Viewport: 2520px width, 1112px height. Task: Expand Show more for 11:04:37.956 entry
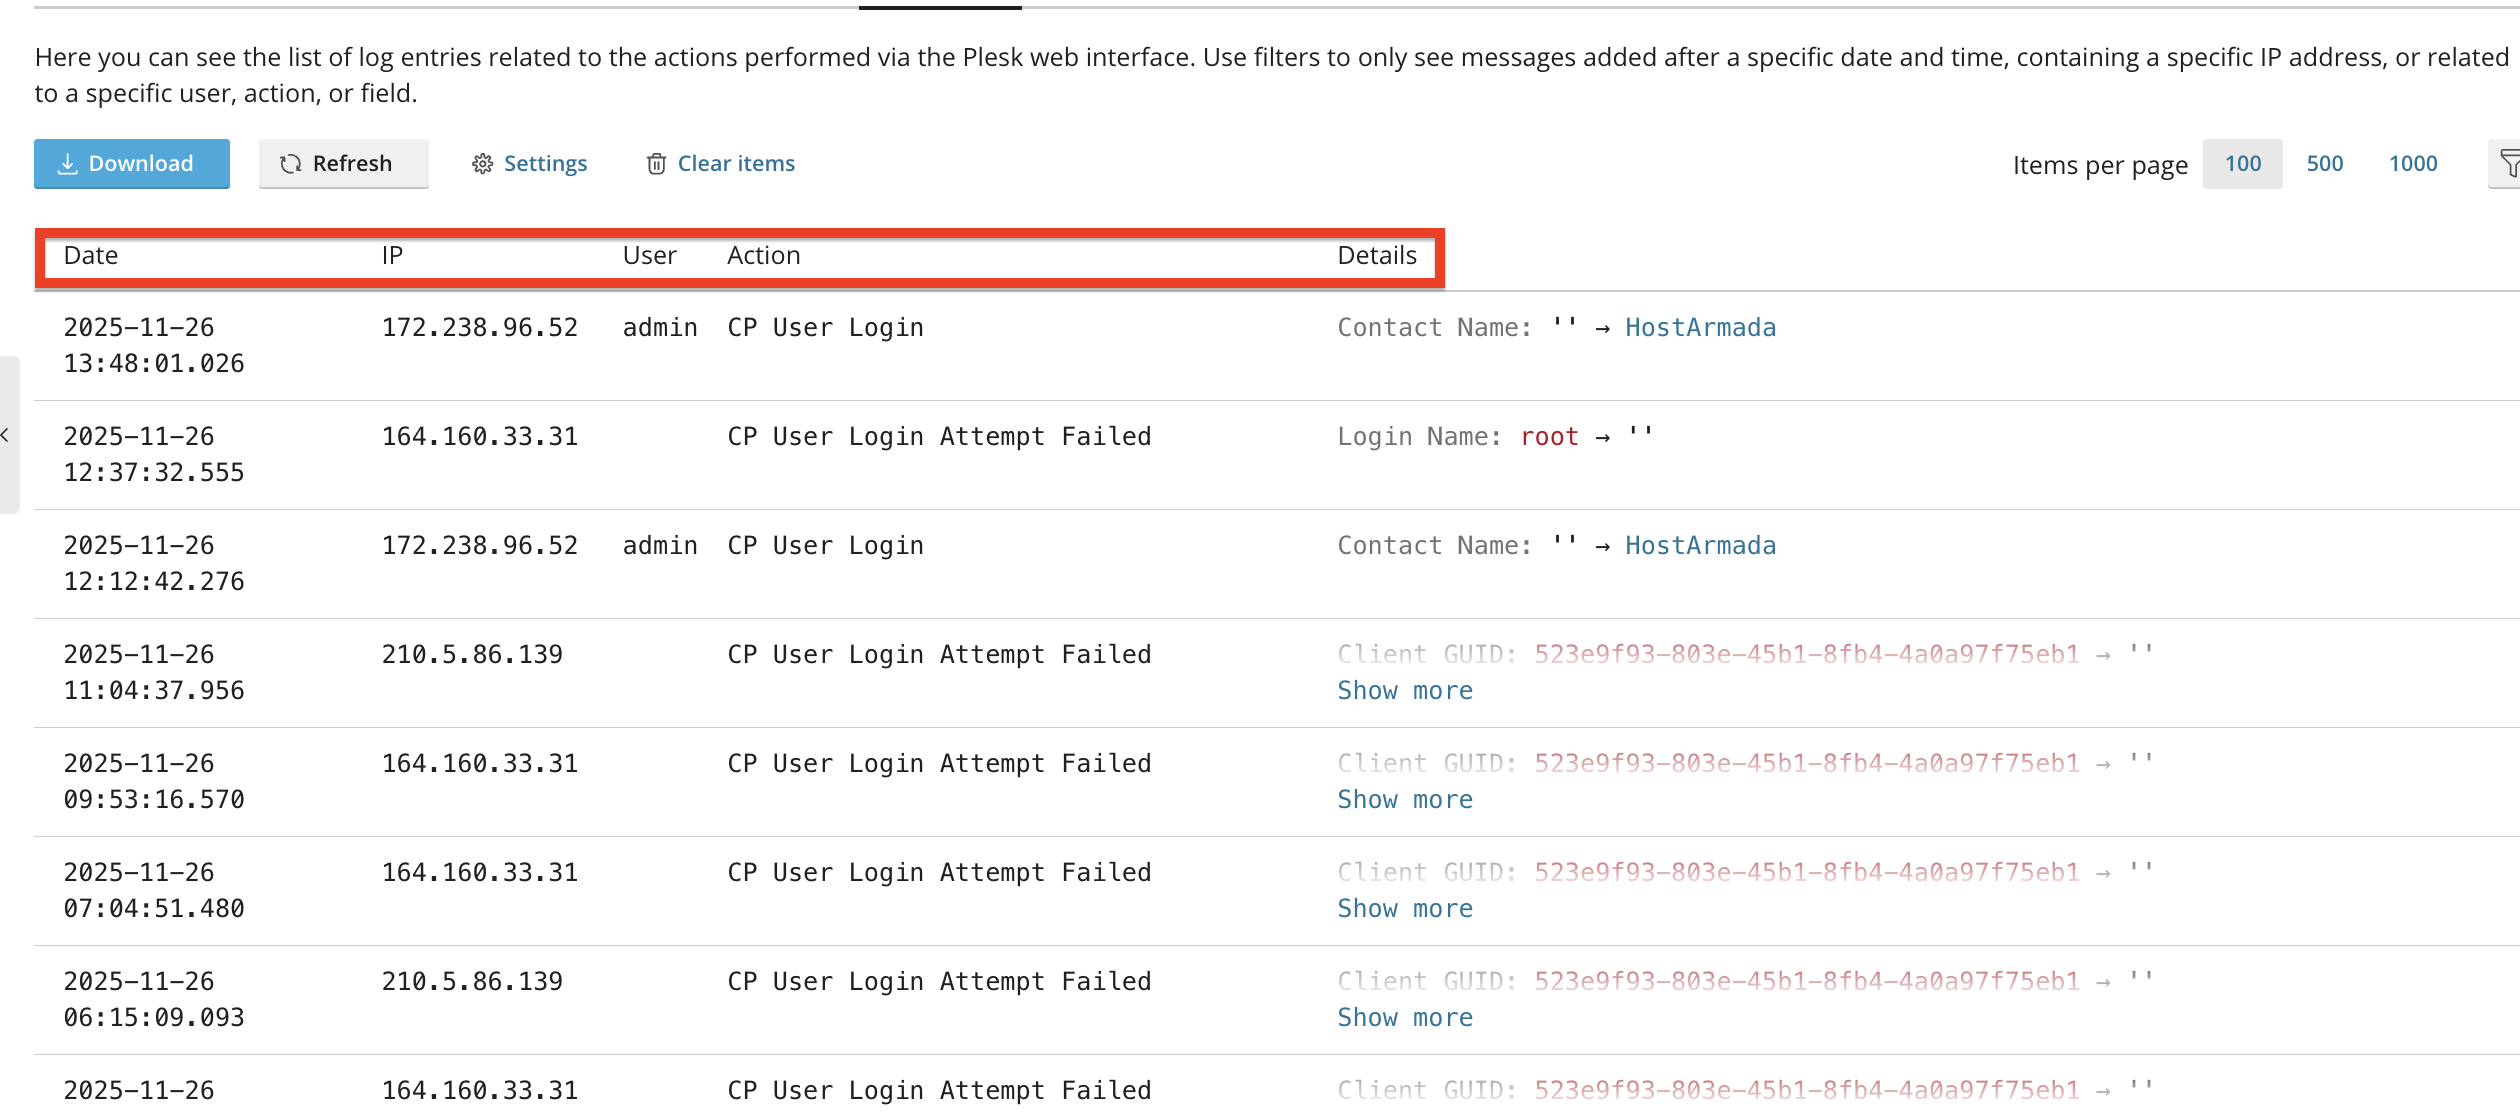pos(1405,691)
